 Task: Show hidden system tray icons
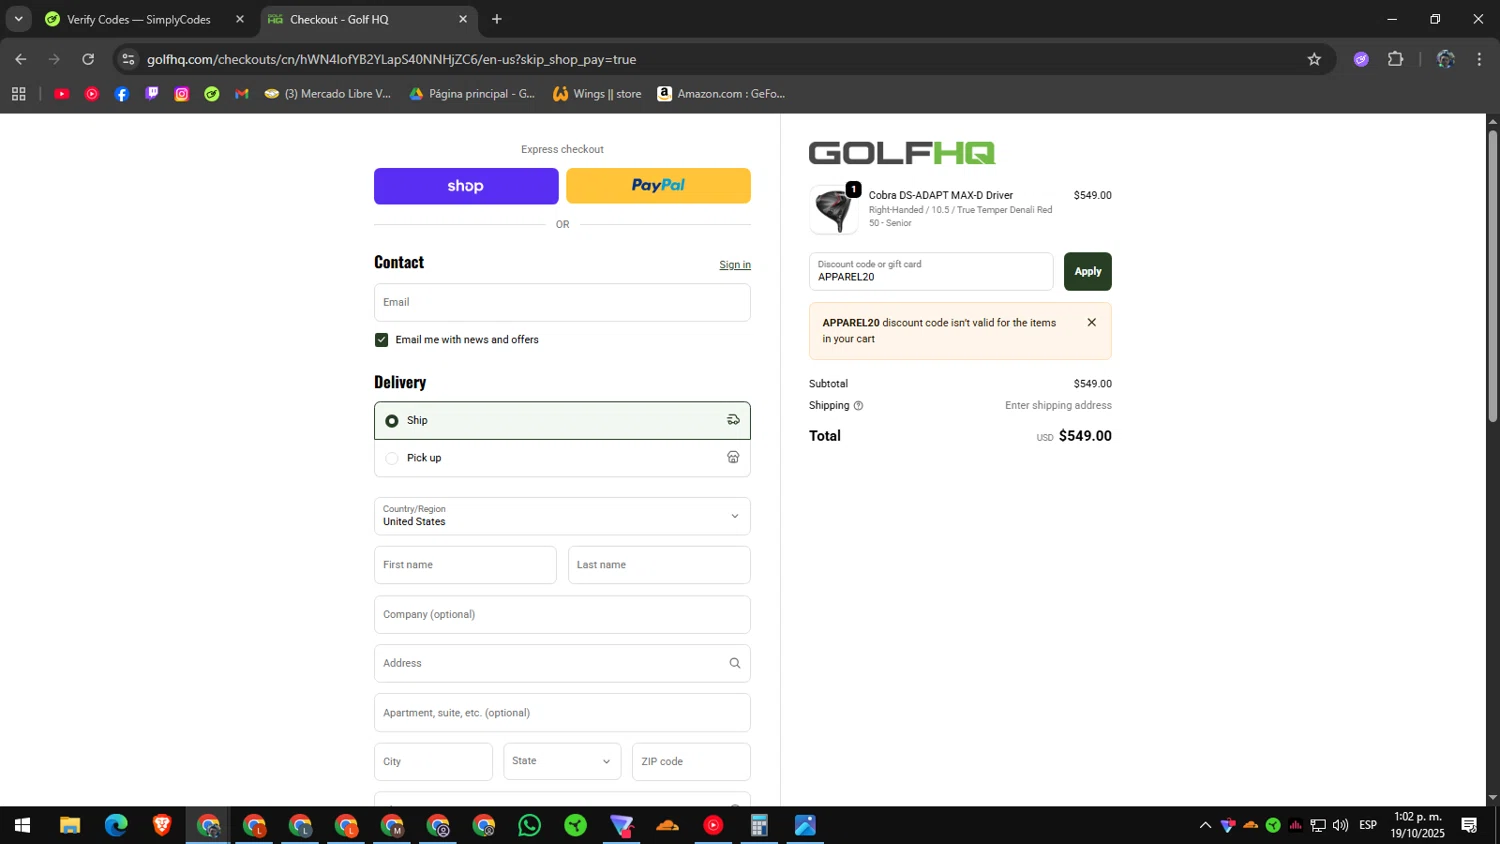pos(1205,826)
